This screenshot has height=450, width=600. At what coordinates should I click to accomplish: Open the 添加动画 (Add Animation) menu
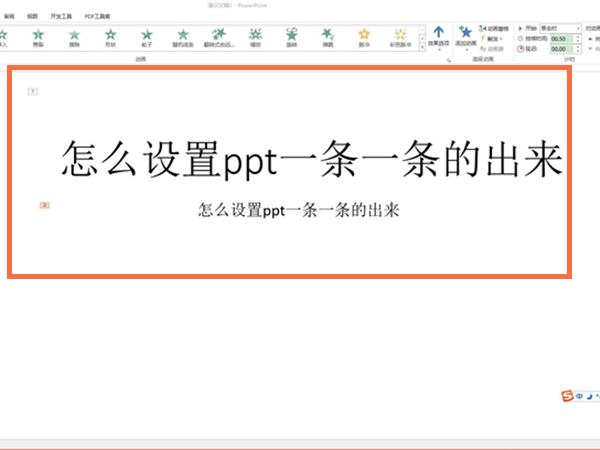pyautogui.click(x=464, y=38)
